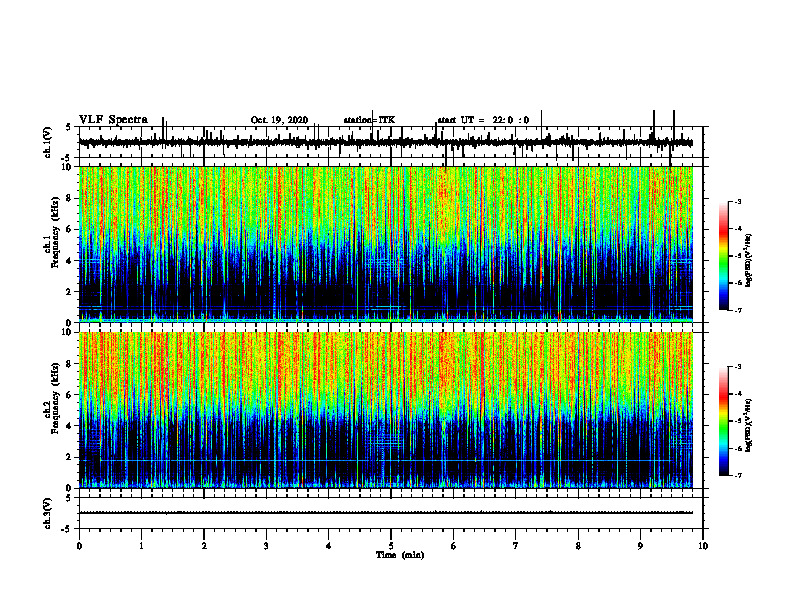Click the "-3" label on ch.1 colorbar
Image resolution: width=792 pixels, height=612 pixels.
[738, 202]
